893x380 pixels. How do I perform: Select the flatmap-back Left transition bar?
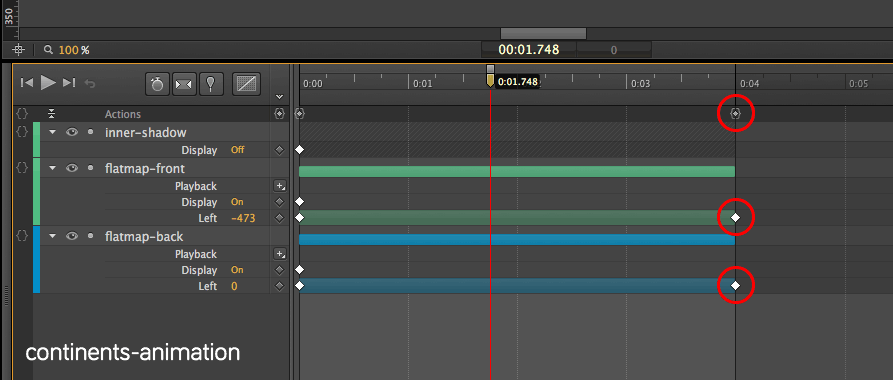[517, 286]
